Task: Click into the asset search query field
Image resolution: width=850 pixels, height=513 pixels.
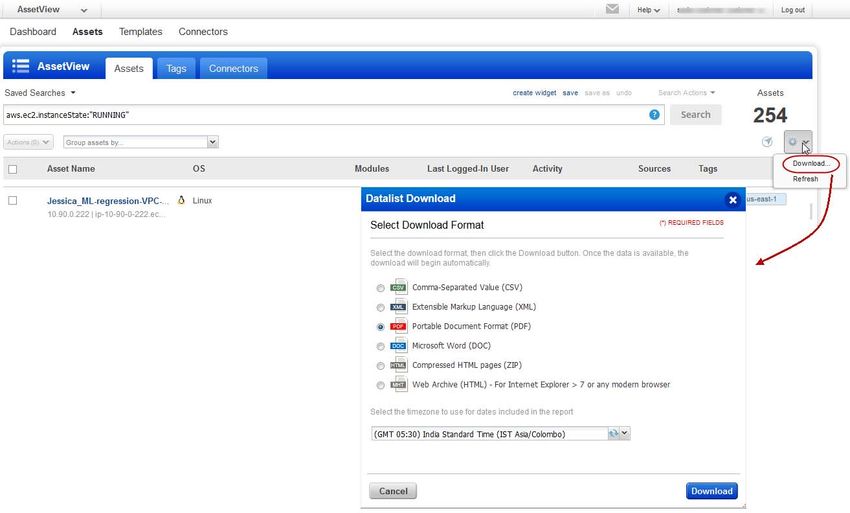Action: tap(325, 114)
